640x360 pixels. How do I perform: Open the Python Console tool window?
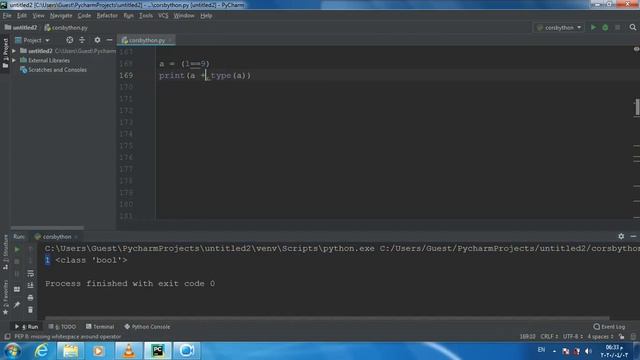(x=147, y=327)
